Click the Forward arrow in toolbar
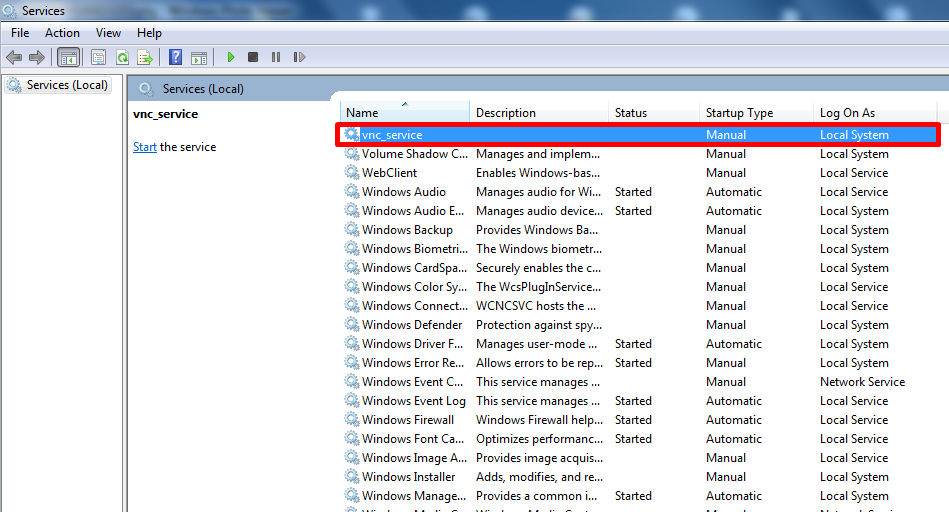Image resolution: width=949 pixels, height=512 pixels. [x=37, y=58]
